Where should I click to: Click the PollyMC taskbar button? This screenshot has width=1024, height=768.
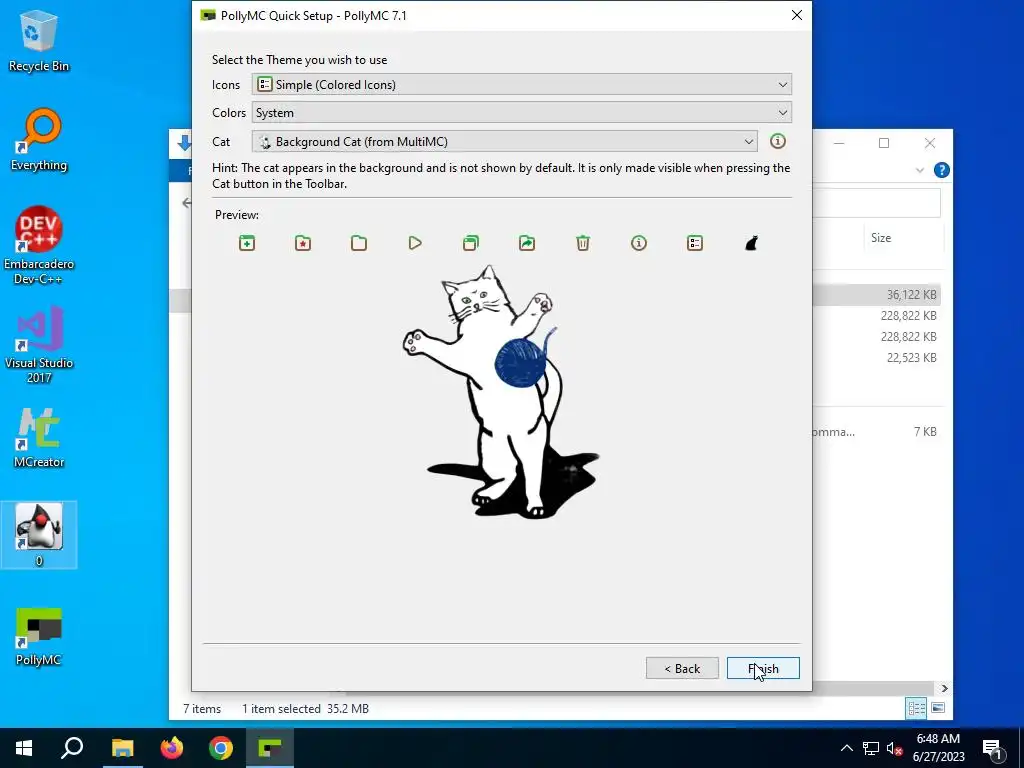pyautogui.click(x=270, y=748)
